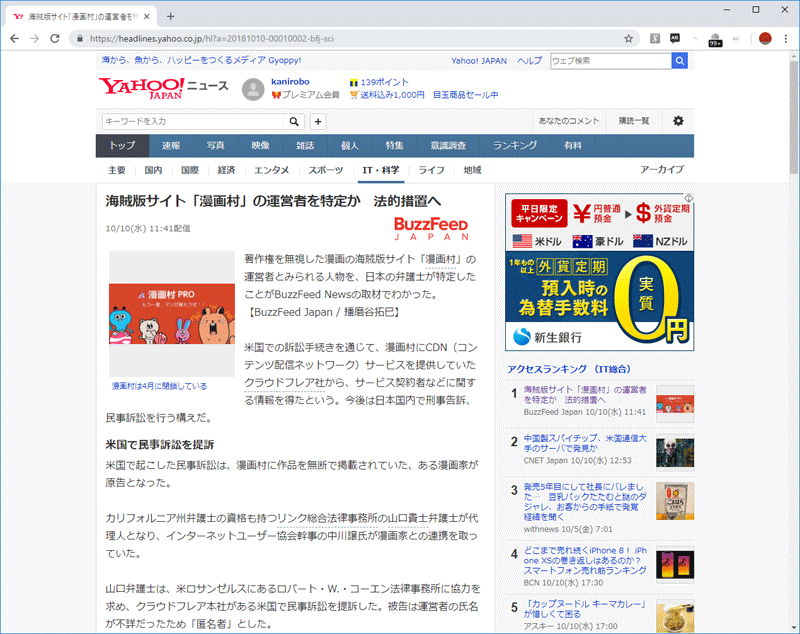Select the トップ navigation tab
The height and width of the screenshot is (634, 800).
coord(122,145)
